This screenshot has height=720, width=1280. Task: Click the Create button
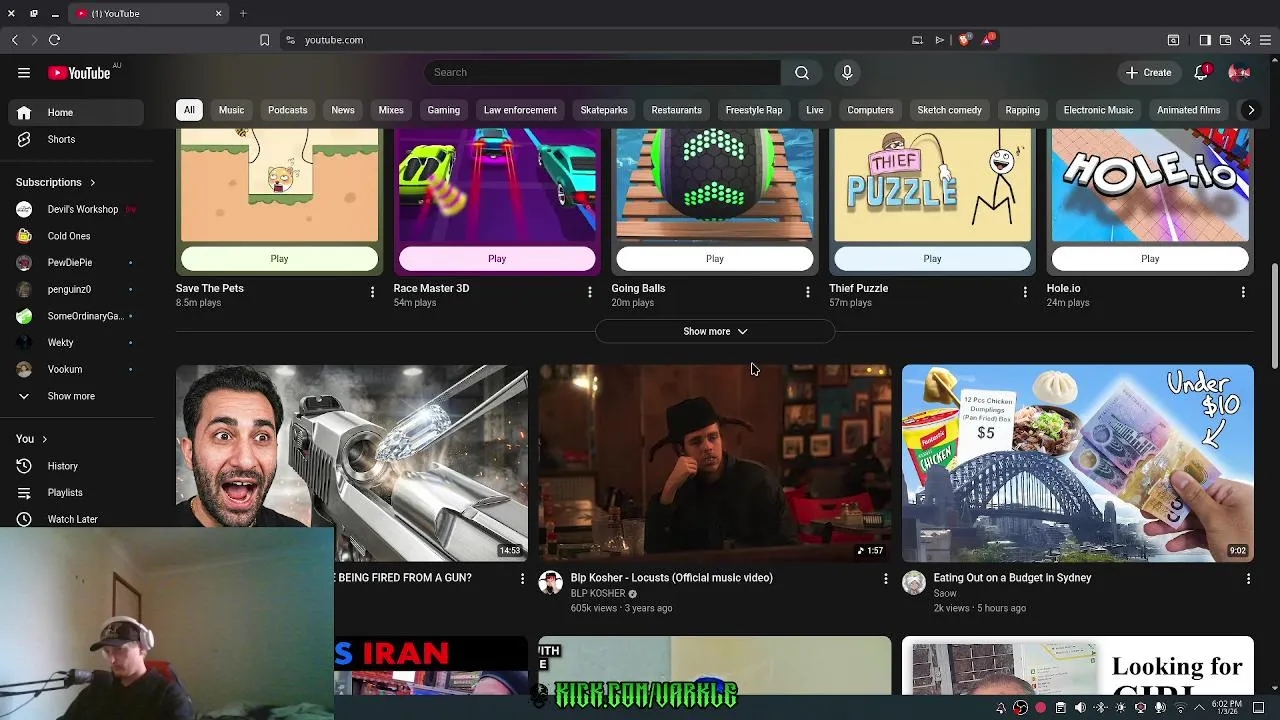click(x=1148, y=72)
